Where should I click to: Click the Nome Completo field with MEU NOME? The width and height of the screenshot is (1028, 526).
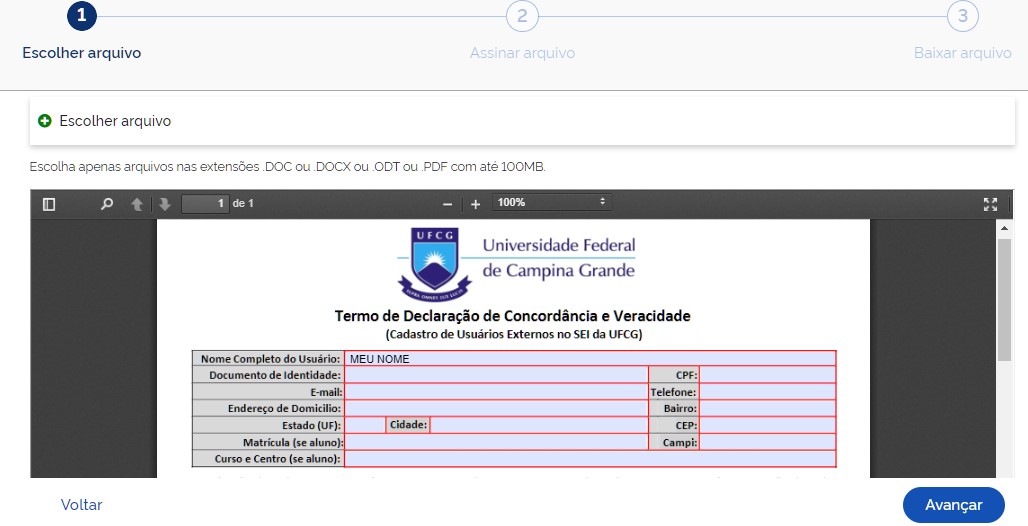(x=590, y=359)
